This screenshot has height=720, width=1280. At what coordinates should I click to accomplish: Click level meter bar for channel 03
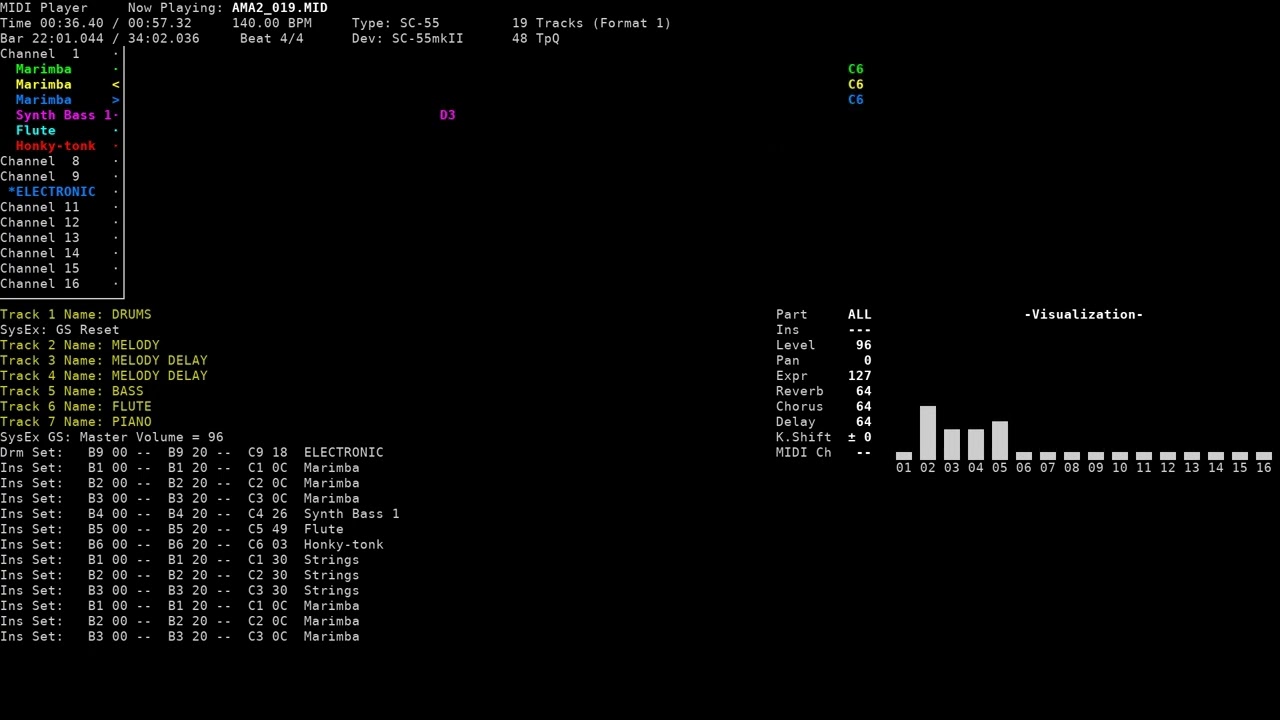(952, 445)
